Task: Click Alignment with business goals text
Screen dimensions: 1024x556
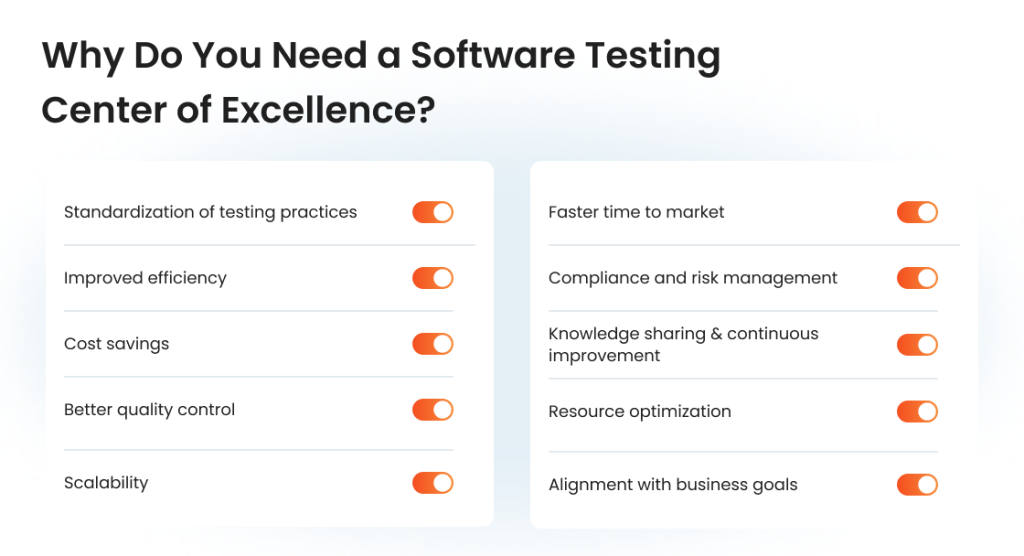Action: click(x=673, y=485)
